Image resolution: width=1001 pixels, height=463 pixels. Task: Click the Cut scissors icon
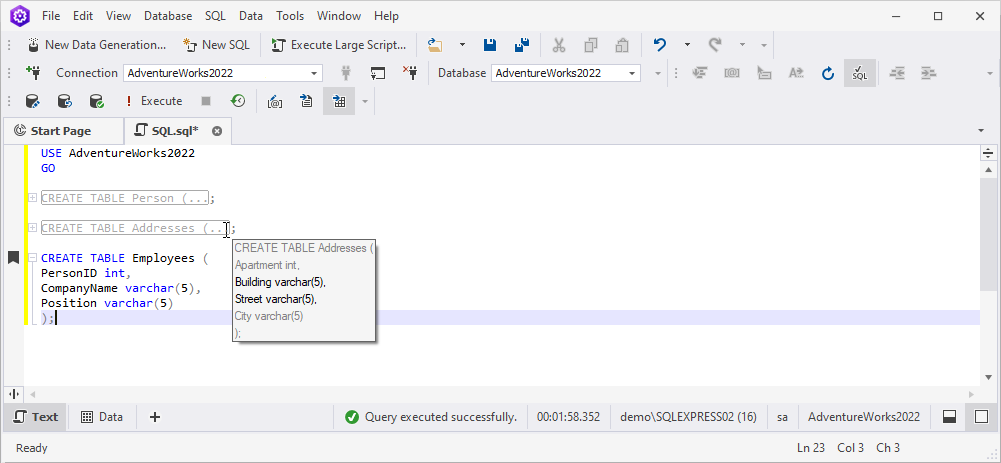point(559,45)
